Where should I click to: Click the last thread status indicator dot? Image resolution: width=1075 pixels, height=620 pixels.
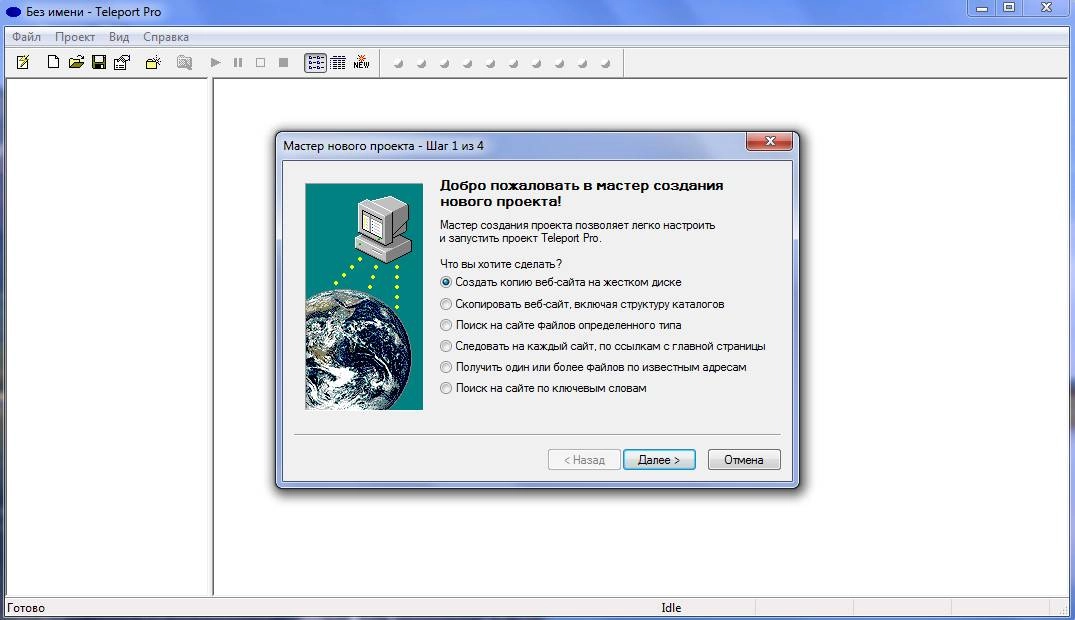pyautogui.click(x=605, y=64)
